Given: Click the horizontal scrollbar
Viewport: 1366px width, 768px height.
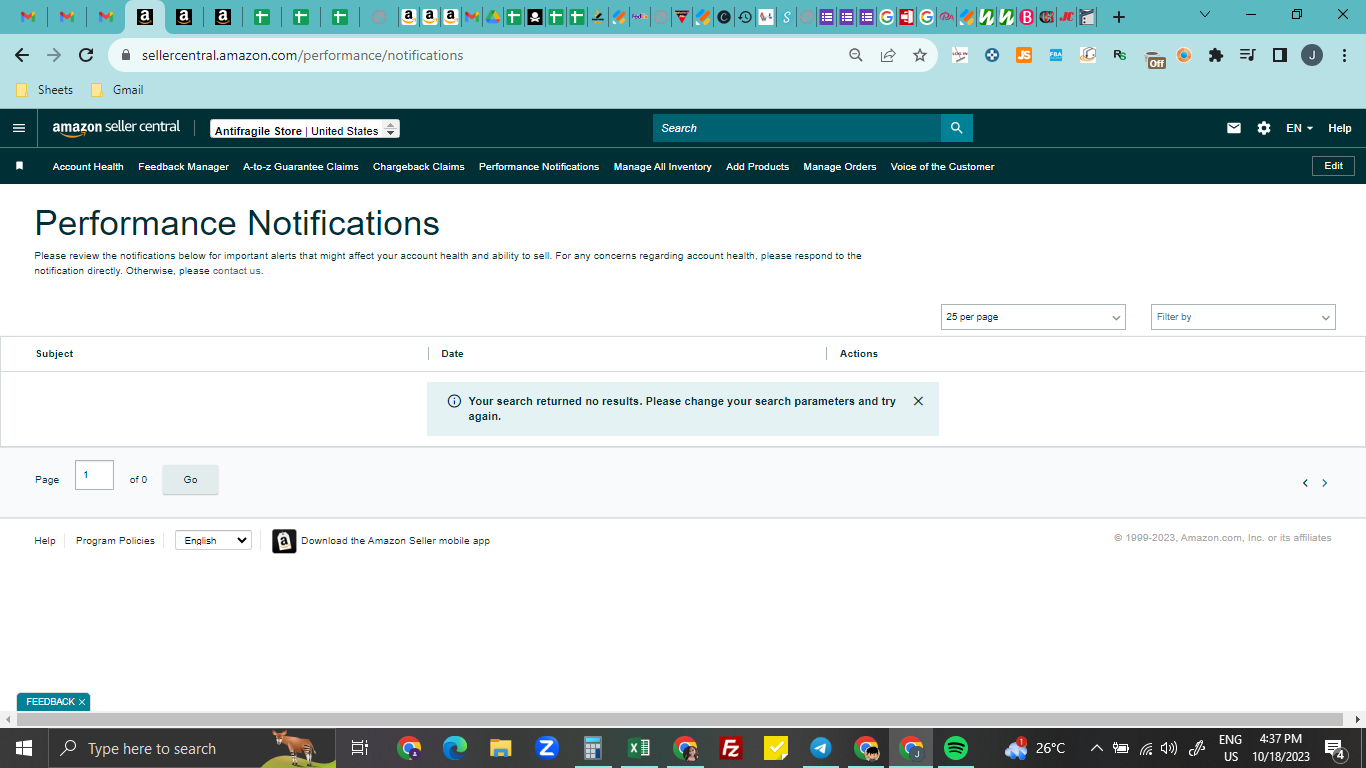Looking at the screenshot, I should pos(680,719).
